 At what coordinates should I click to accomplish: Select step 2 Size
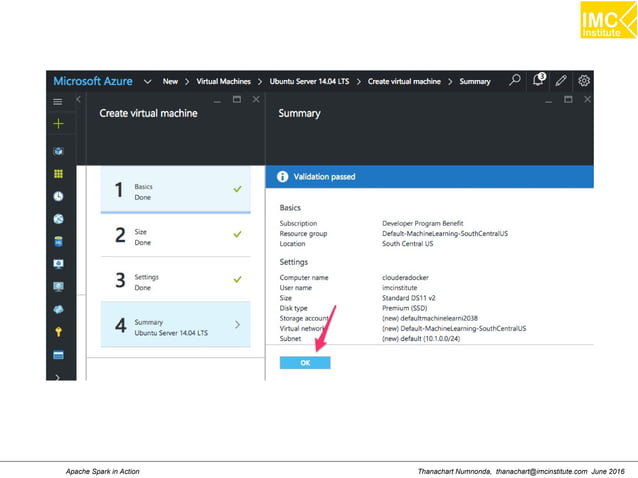(x=175, y=236)
